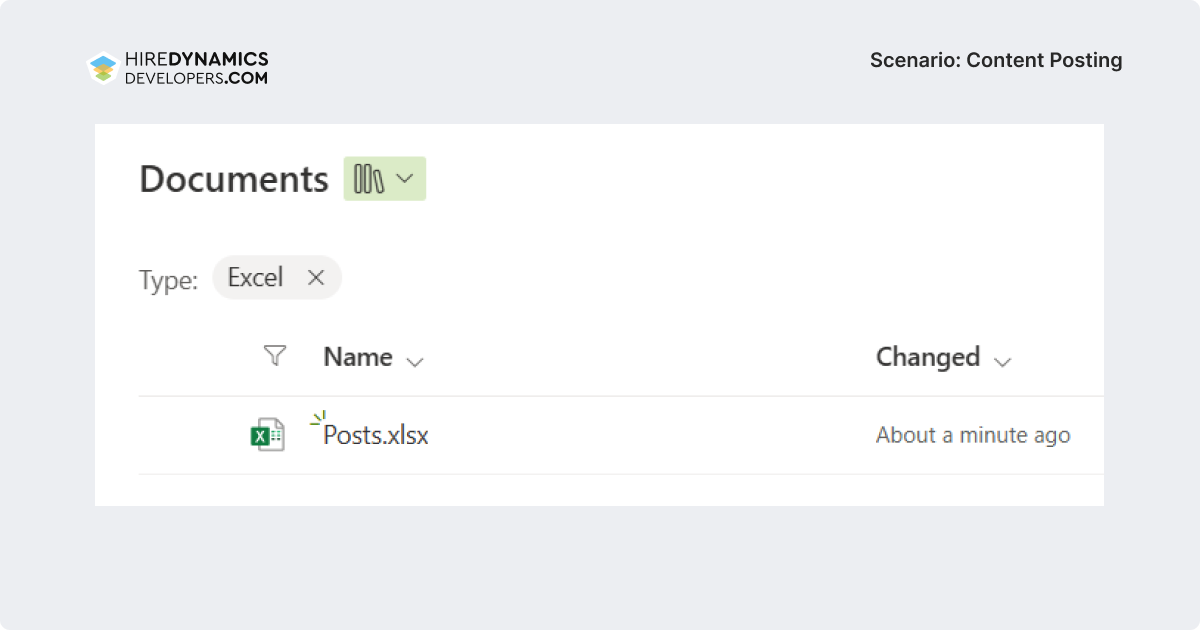Click the Excel filter chip label
Screen dimensions: 1200x630
(x=255, y=277)
